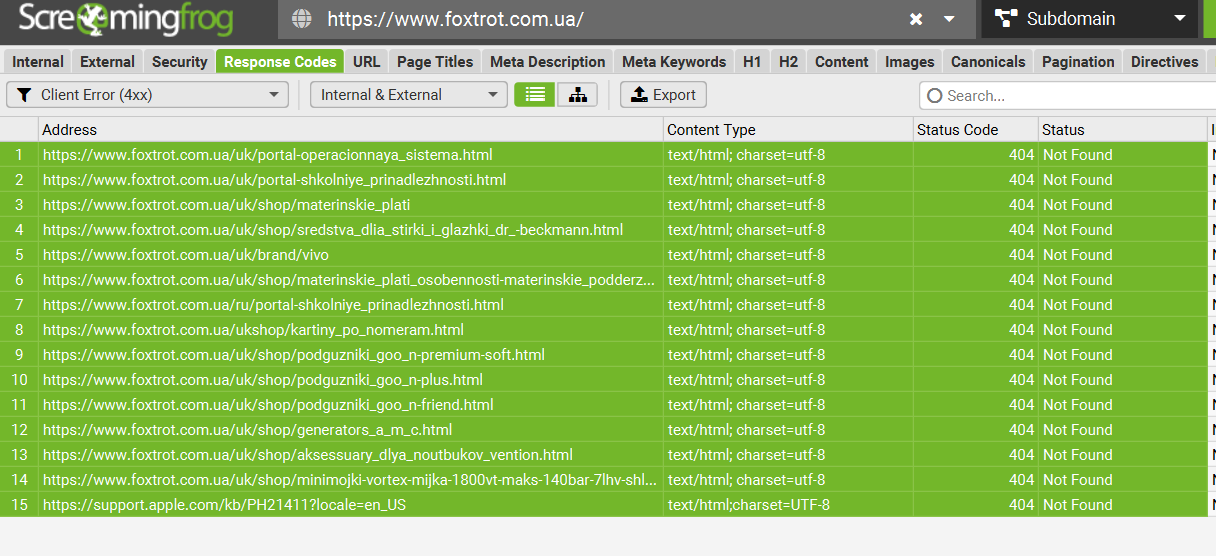Open the Internal & External dropdown
Image resolution: width=1216 pixels, height=556 pixels.
pyautogui.click(x=408, y=95)
